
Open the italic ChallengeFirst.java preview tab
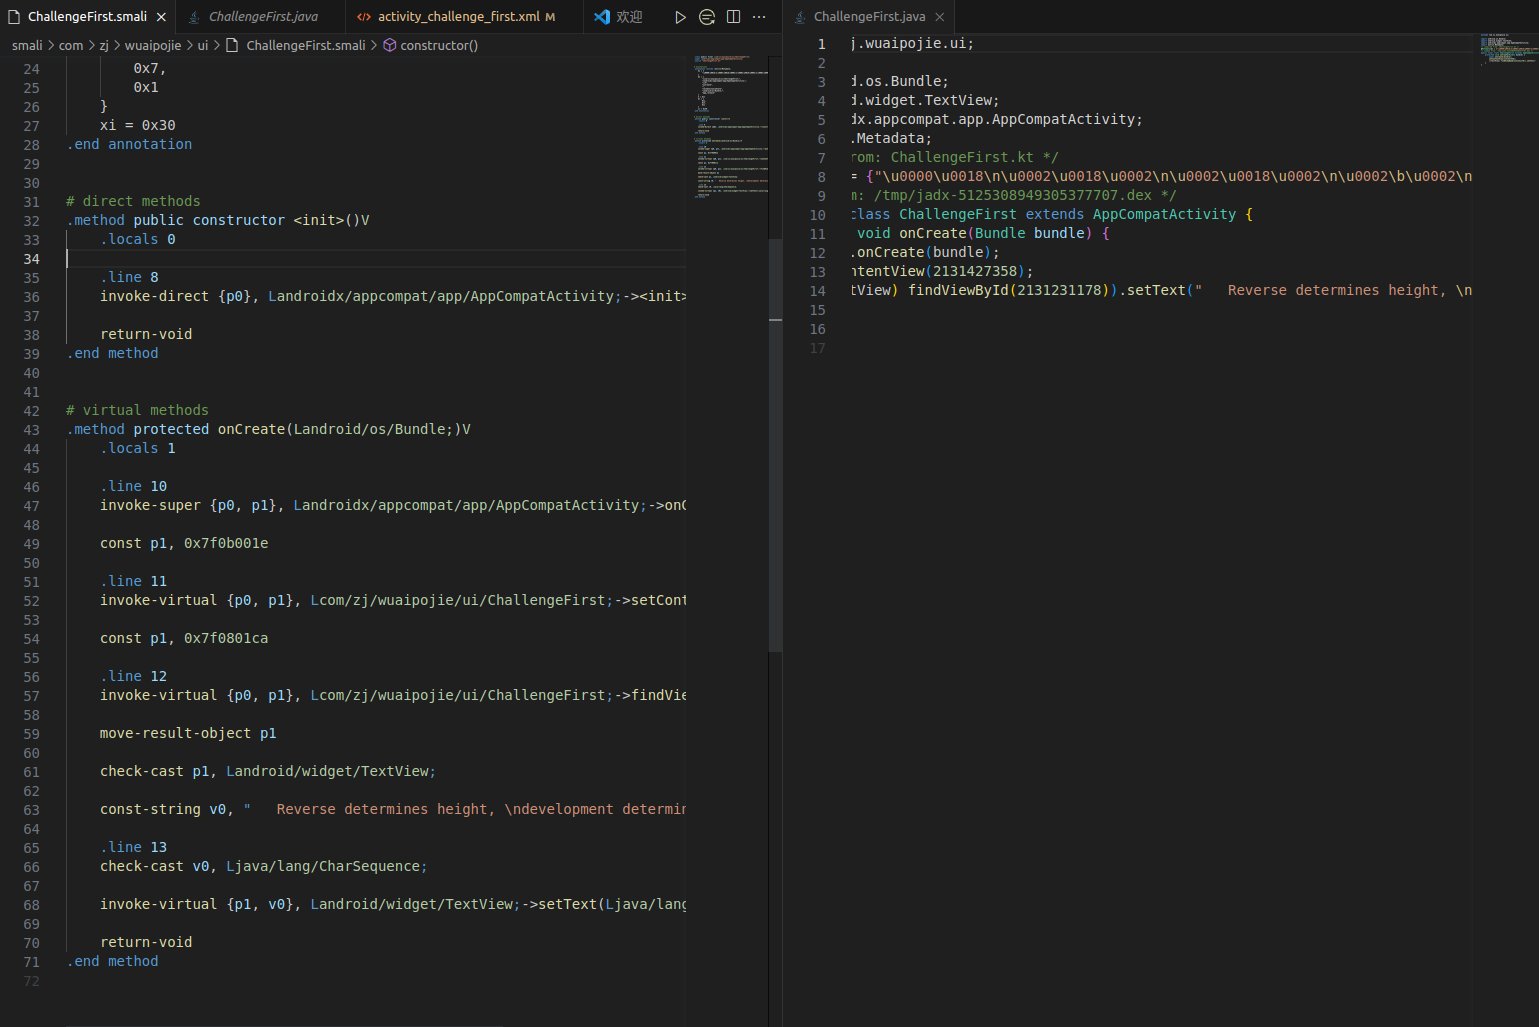coord(263,17)
